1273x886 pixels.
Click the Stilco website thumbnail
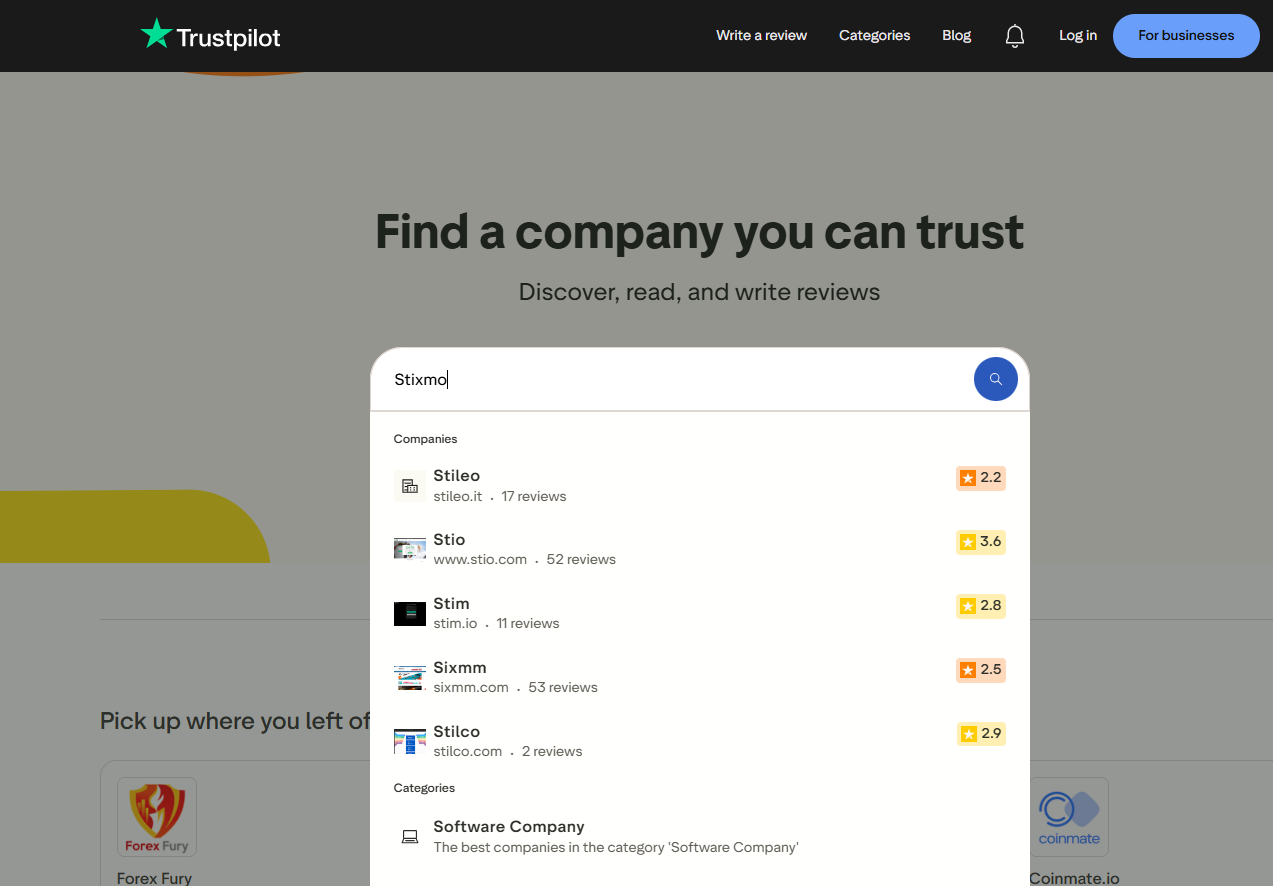point(410,741)
